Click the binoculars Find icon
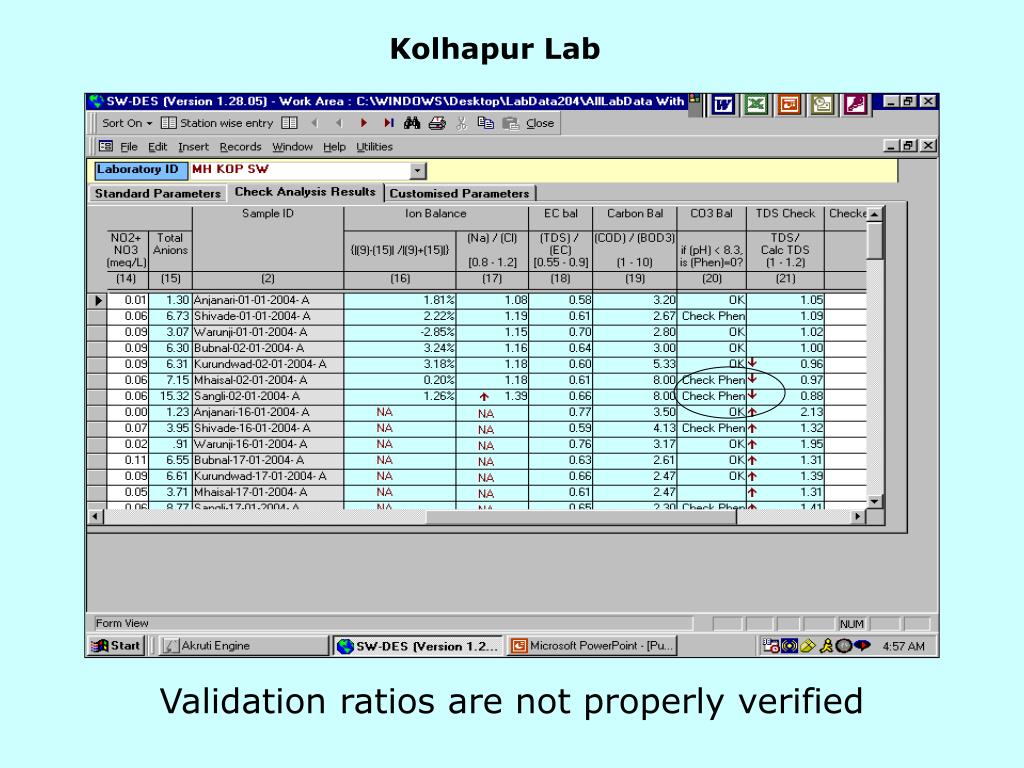Viewport: 1024px width, 768px height. coord(412,123)
